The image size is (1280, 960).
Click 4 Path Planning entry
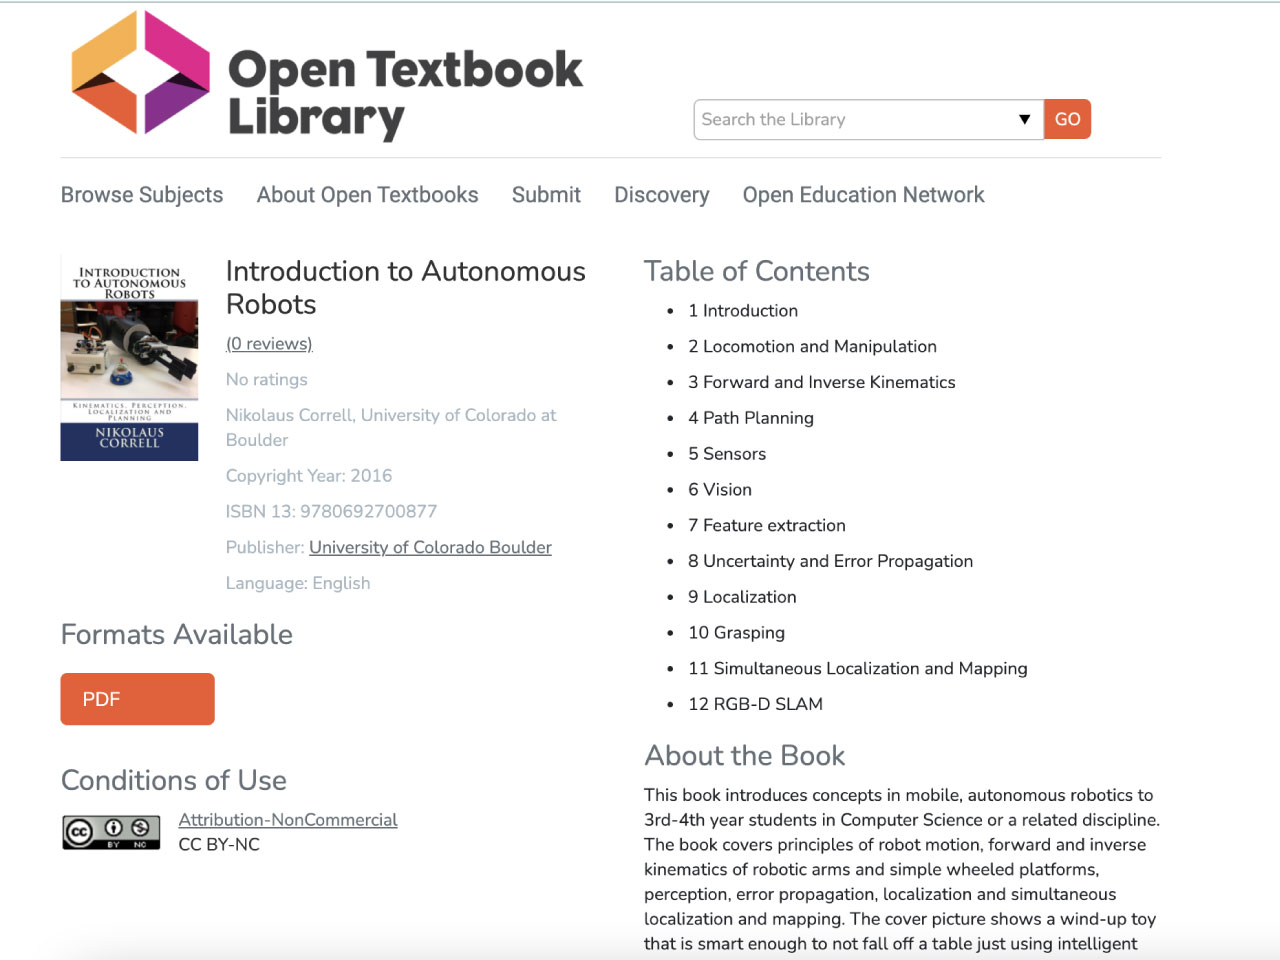pyautogui.click(x=751, y=418)
